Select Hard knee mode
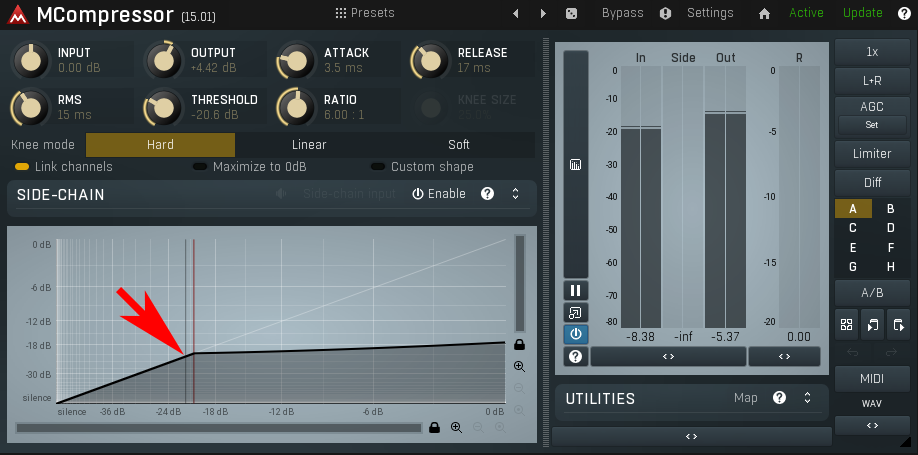Image resolution: width=918 pixels, height=455 pixels. coord(160,145)
